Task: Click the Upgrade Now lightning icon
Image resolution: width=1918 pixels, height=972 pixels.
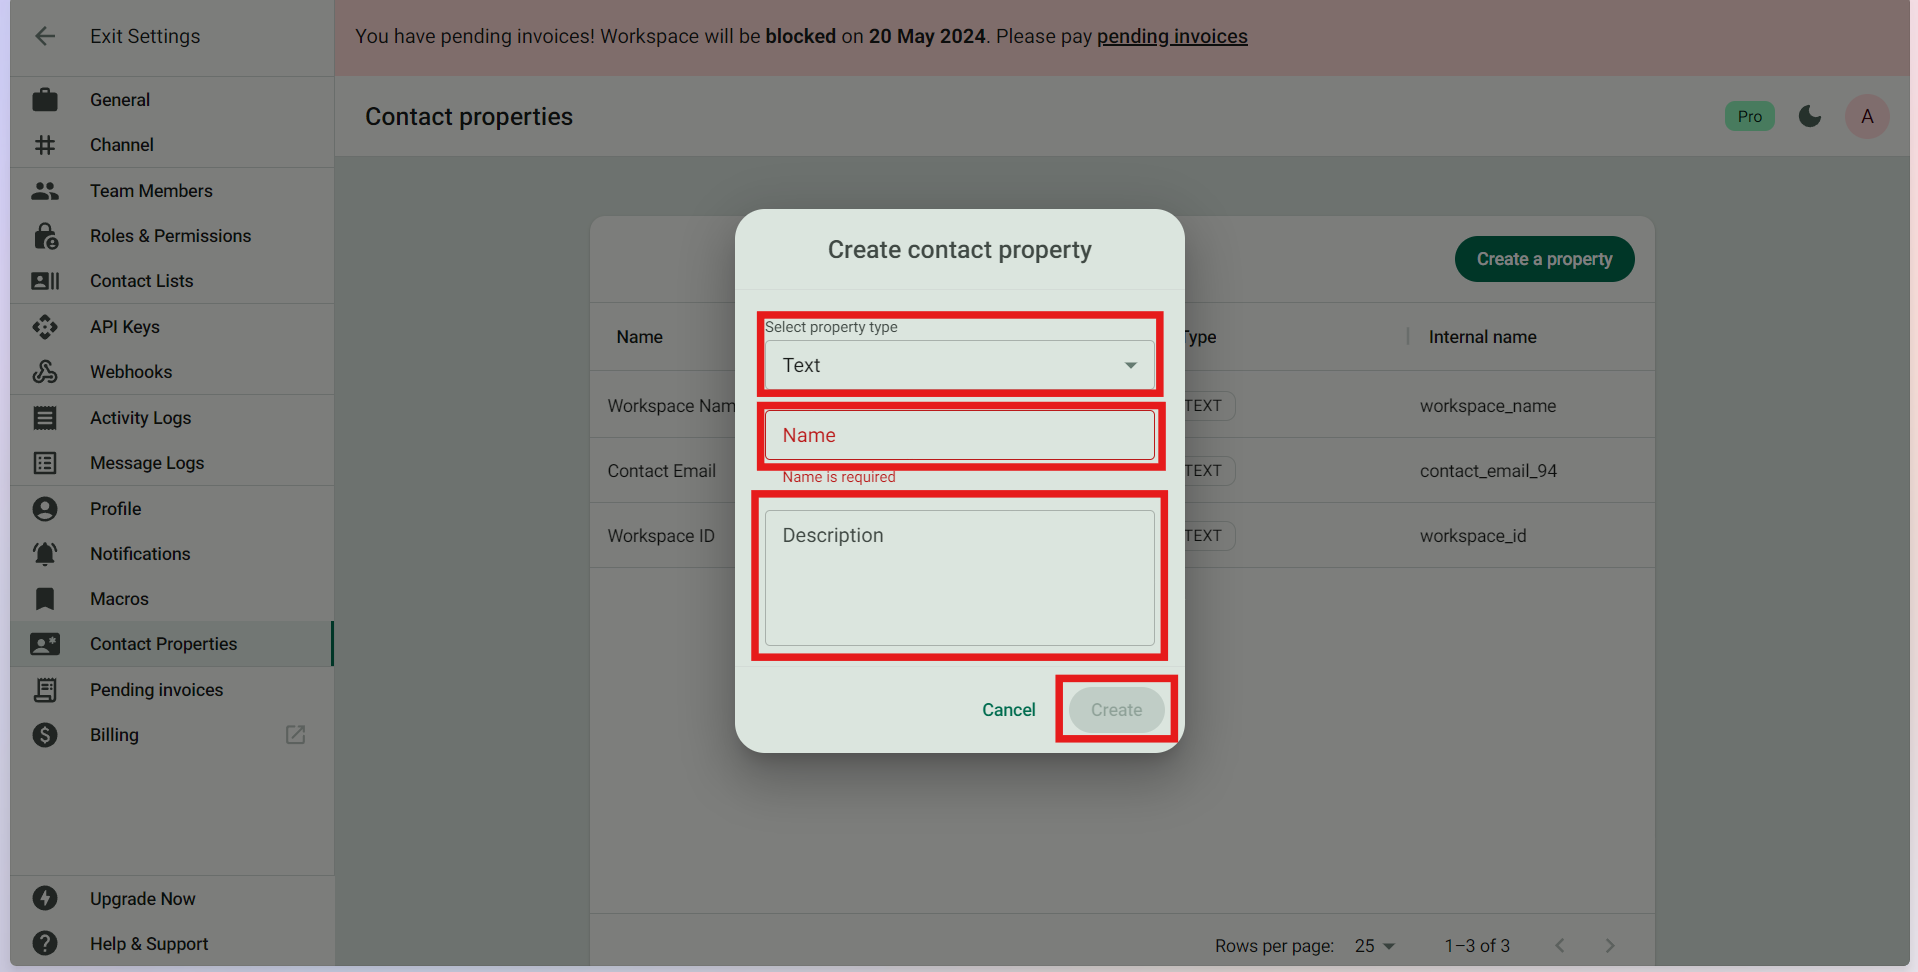Action: (x=45, y=898)
